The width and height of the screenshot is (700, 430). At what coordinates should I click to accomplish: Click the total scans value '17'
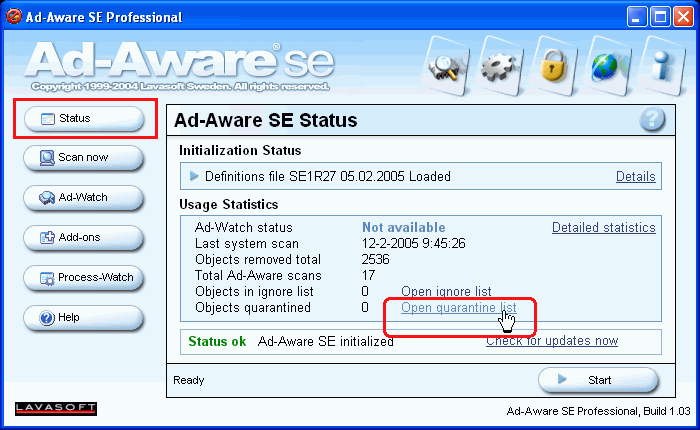[x=368, y=276]
